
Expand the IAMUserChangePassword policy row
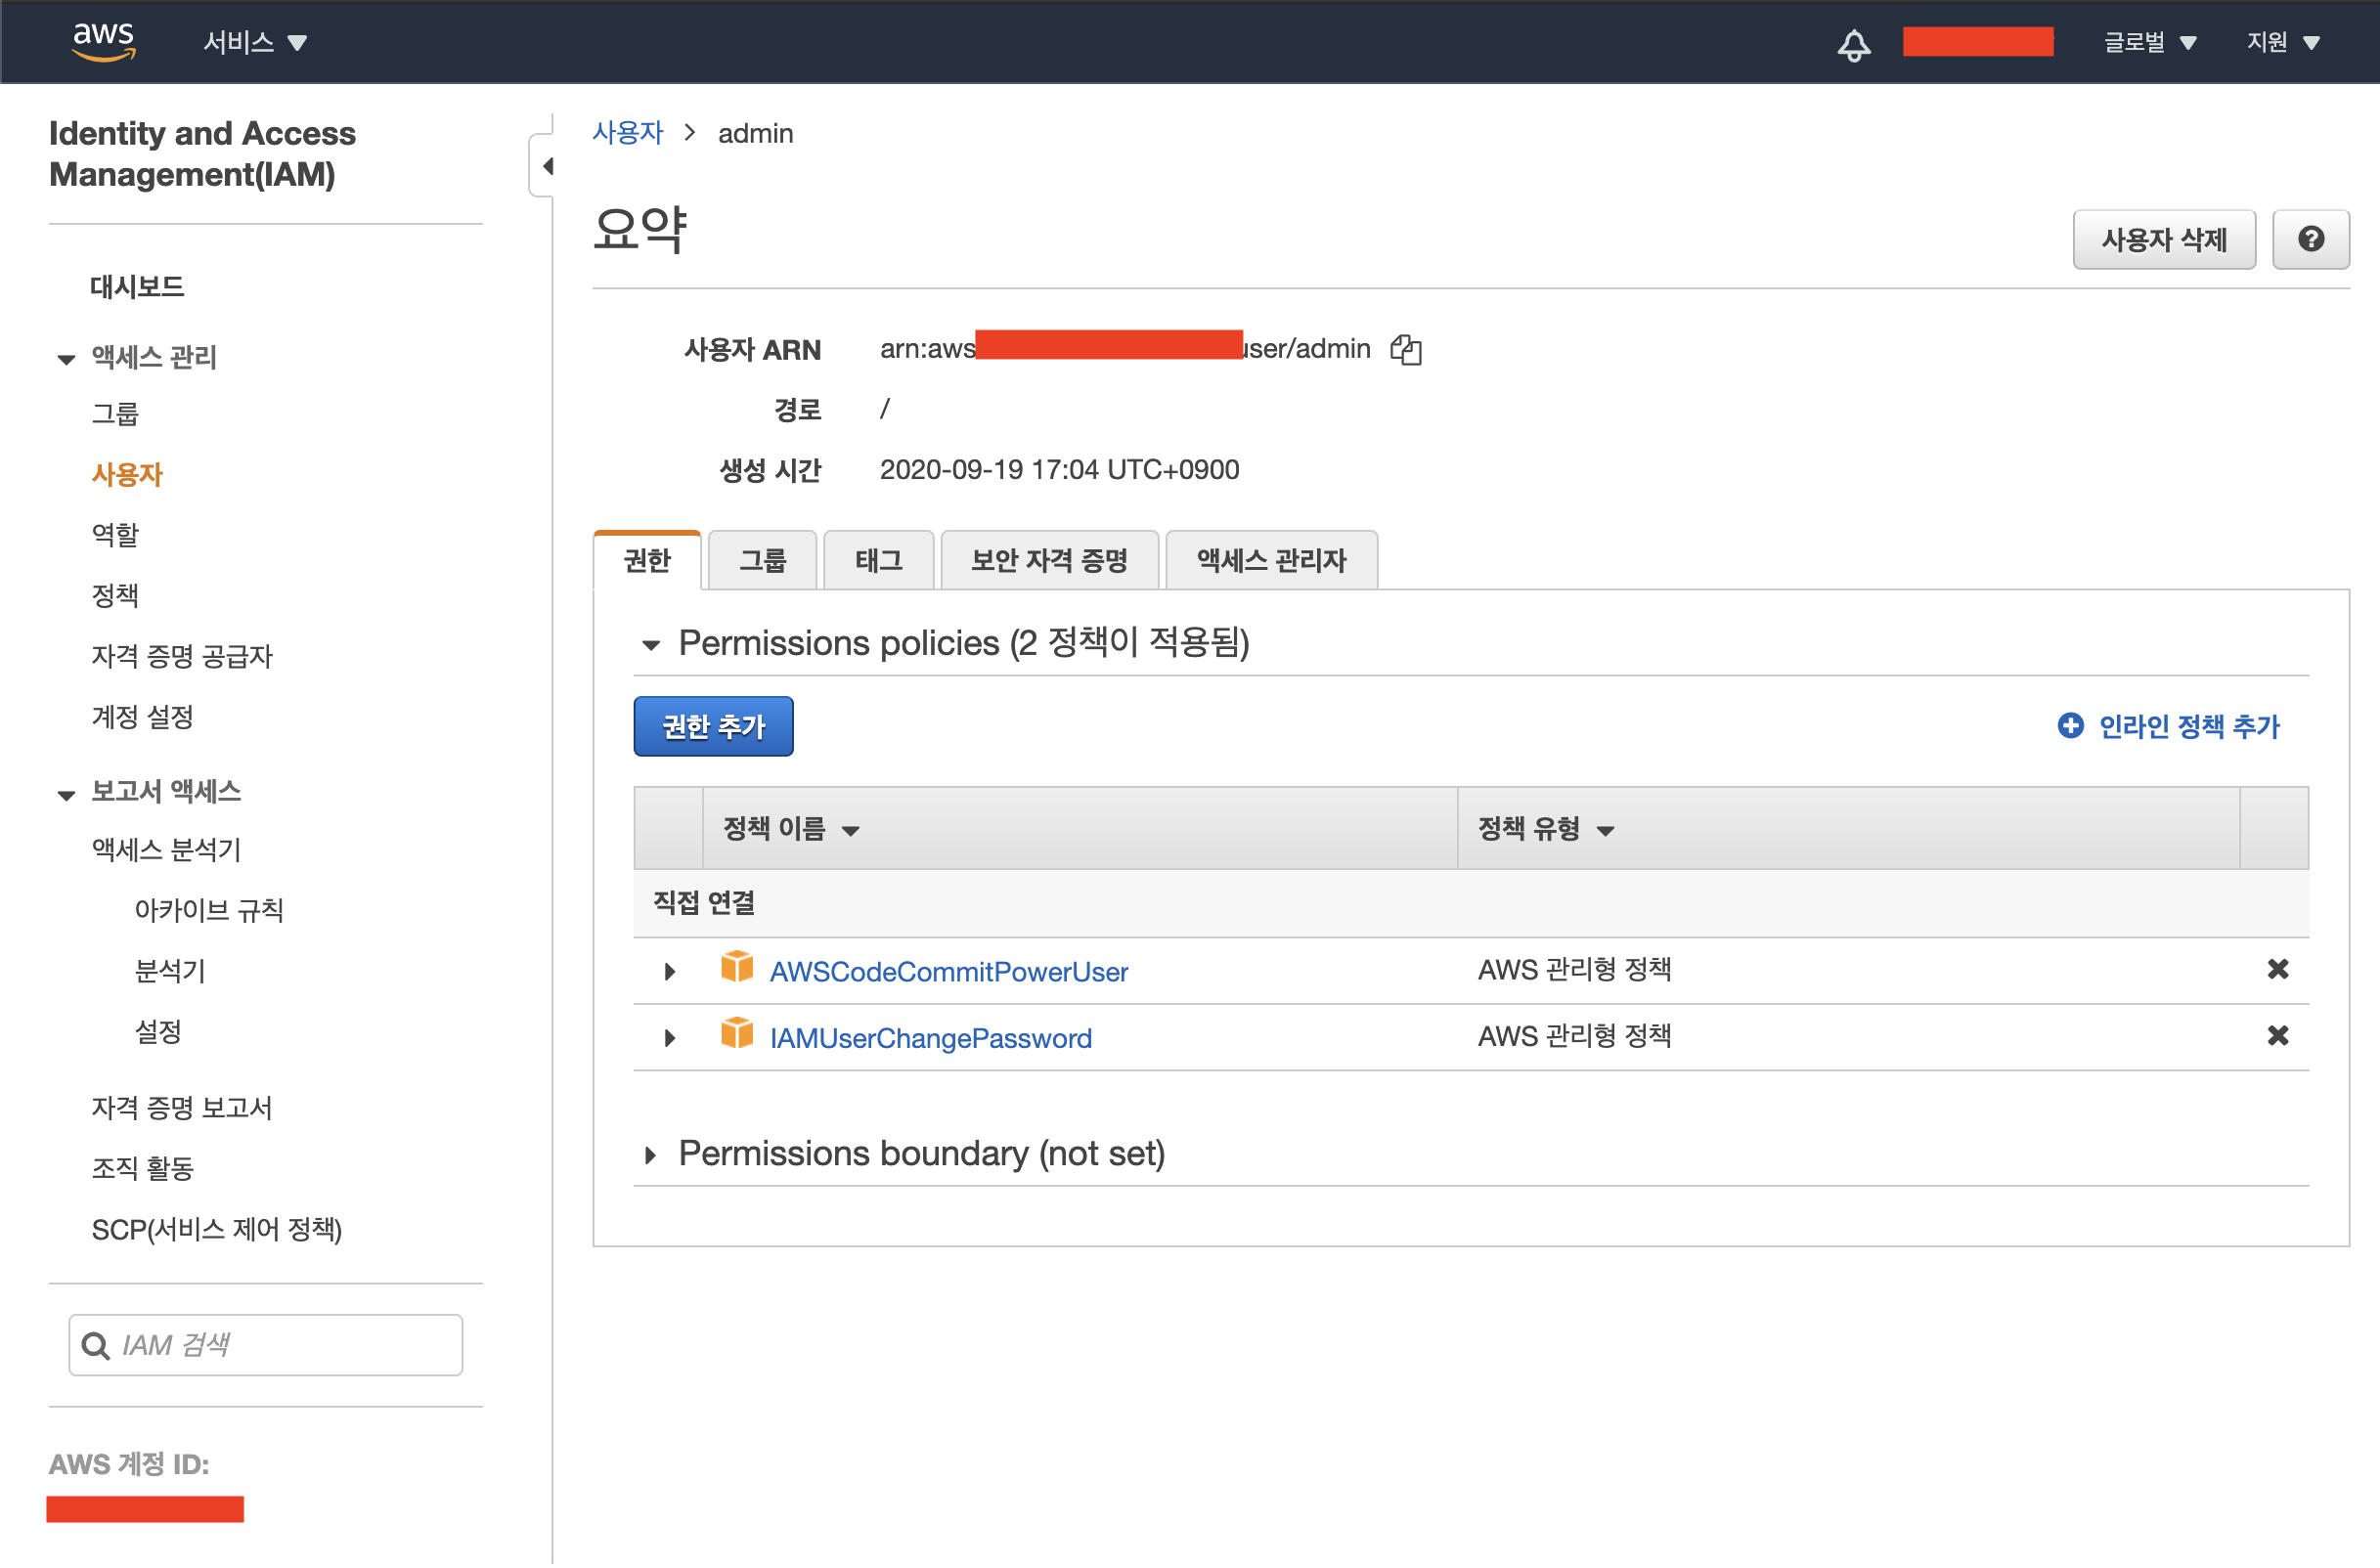pos(669,1039)
